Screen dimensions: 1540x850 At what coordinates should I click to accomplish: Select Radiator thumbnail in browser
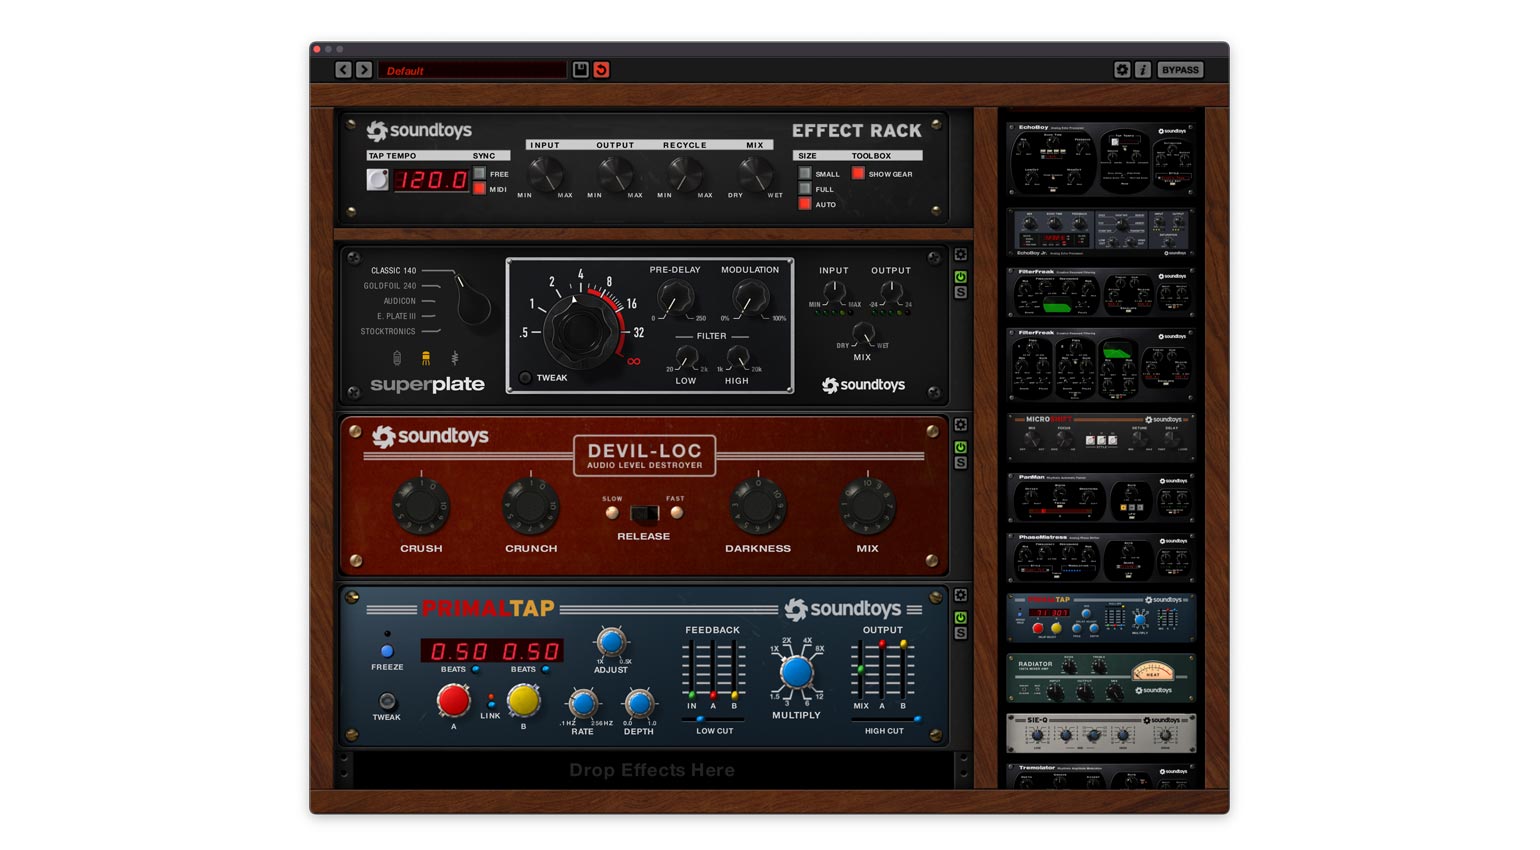1101,678
